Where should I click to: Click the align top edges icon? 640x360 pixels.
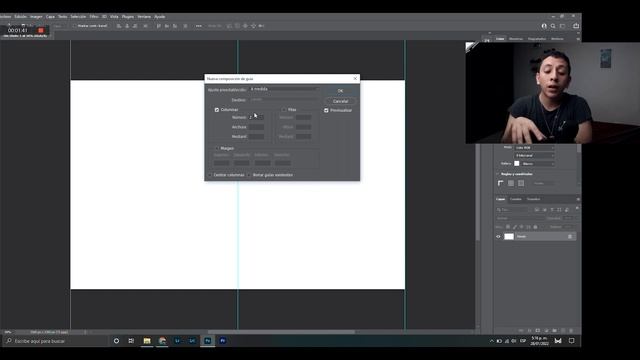pos(159,26)
